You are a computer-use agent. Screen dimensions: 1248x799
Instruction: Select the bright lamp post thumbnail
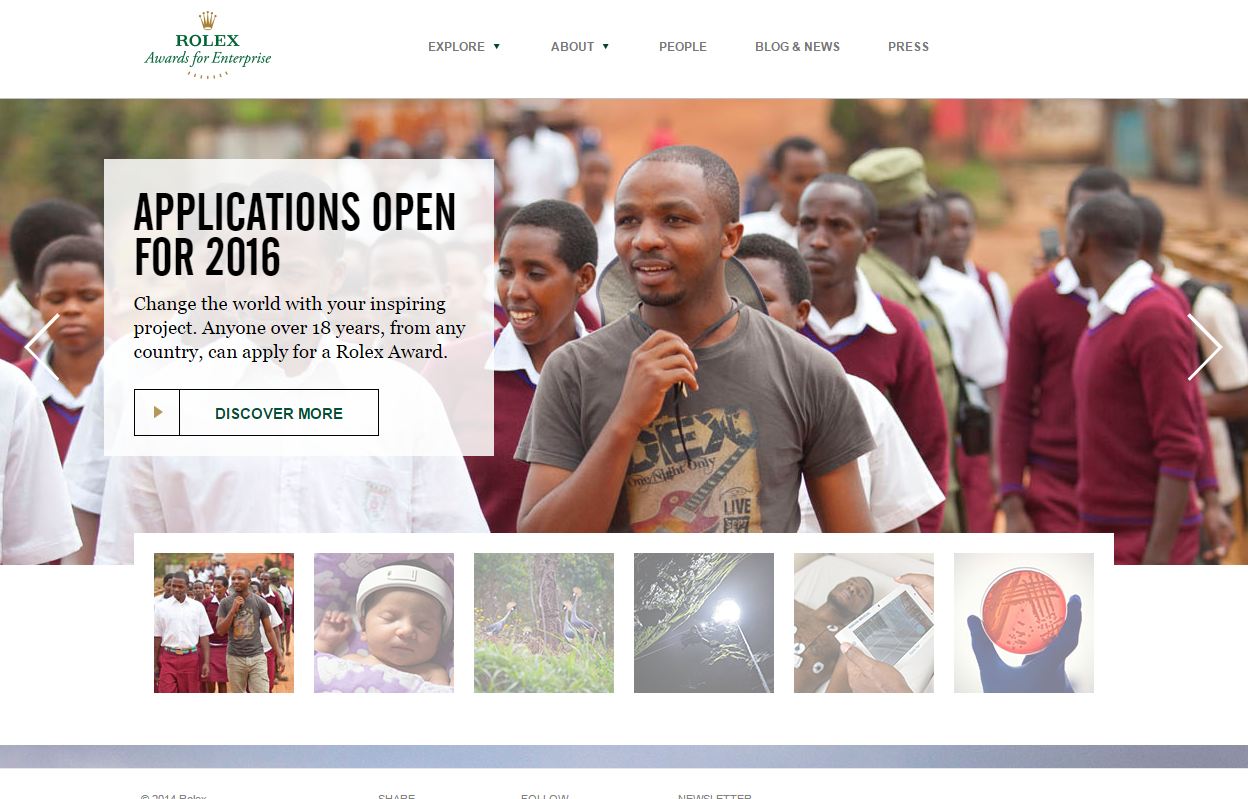[704, 623]
